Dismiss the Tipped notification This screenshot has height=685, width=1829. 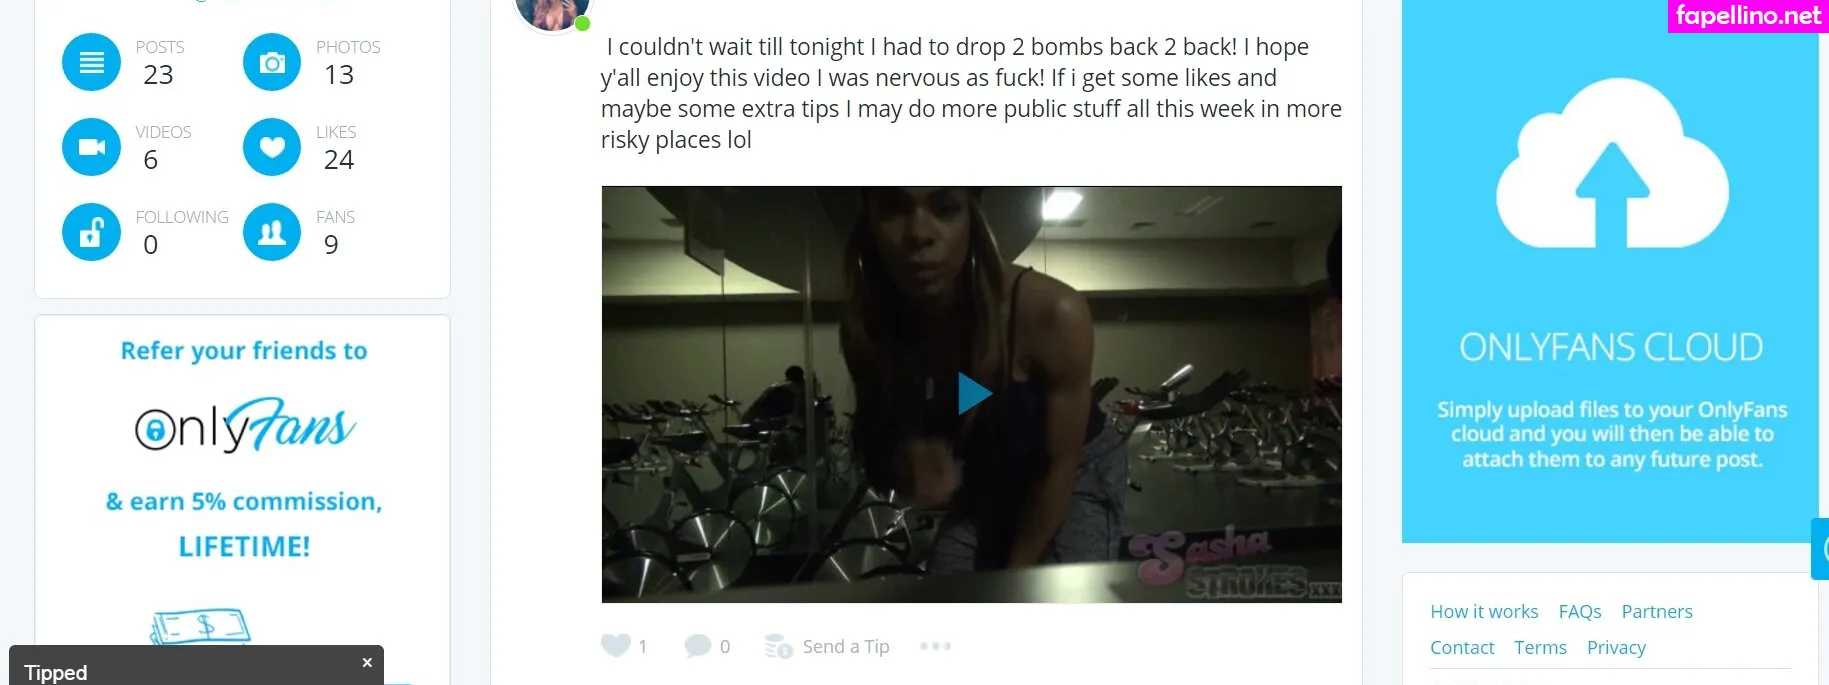tap(367, 662)
